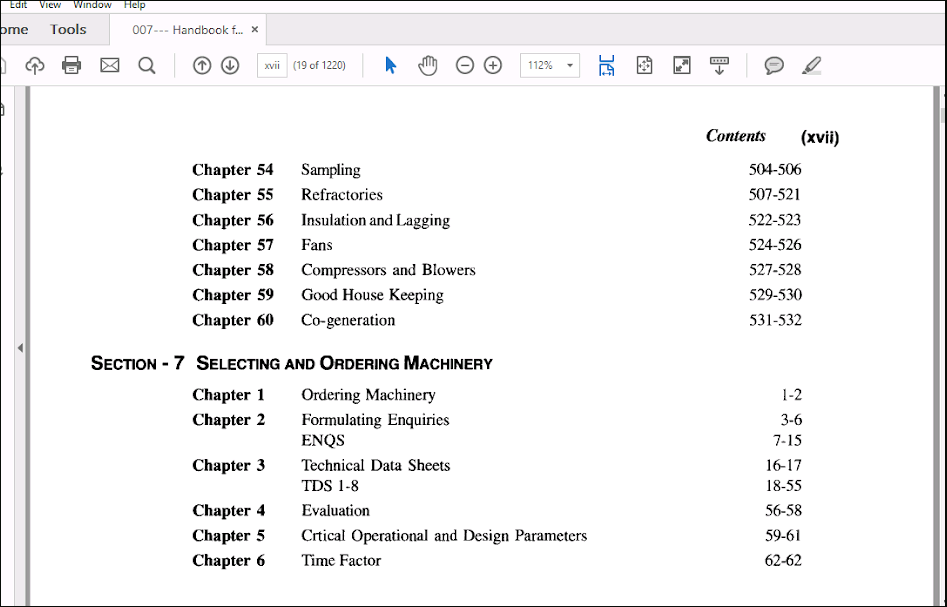Click the 'ENQS' entry
Image resolution: width=947 pixels, height=607 pixels.
[323, 440]
